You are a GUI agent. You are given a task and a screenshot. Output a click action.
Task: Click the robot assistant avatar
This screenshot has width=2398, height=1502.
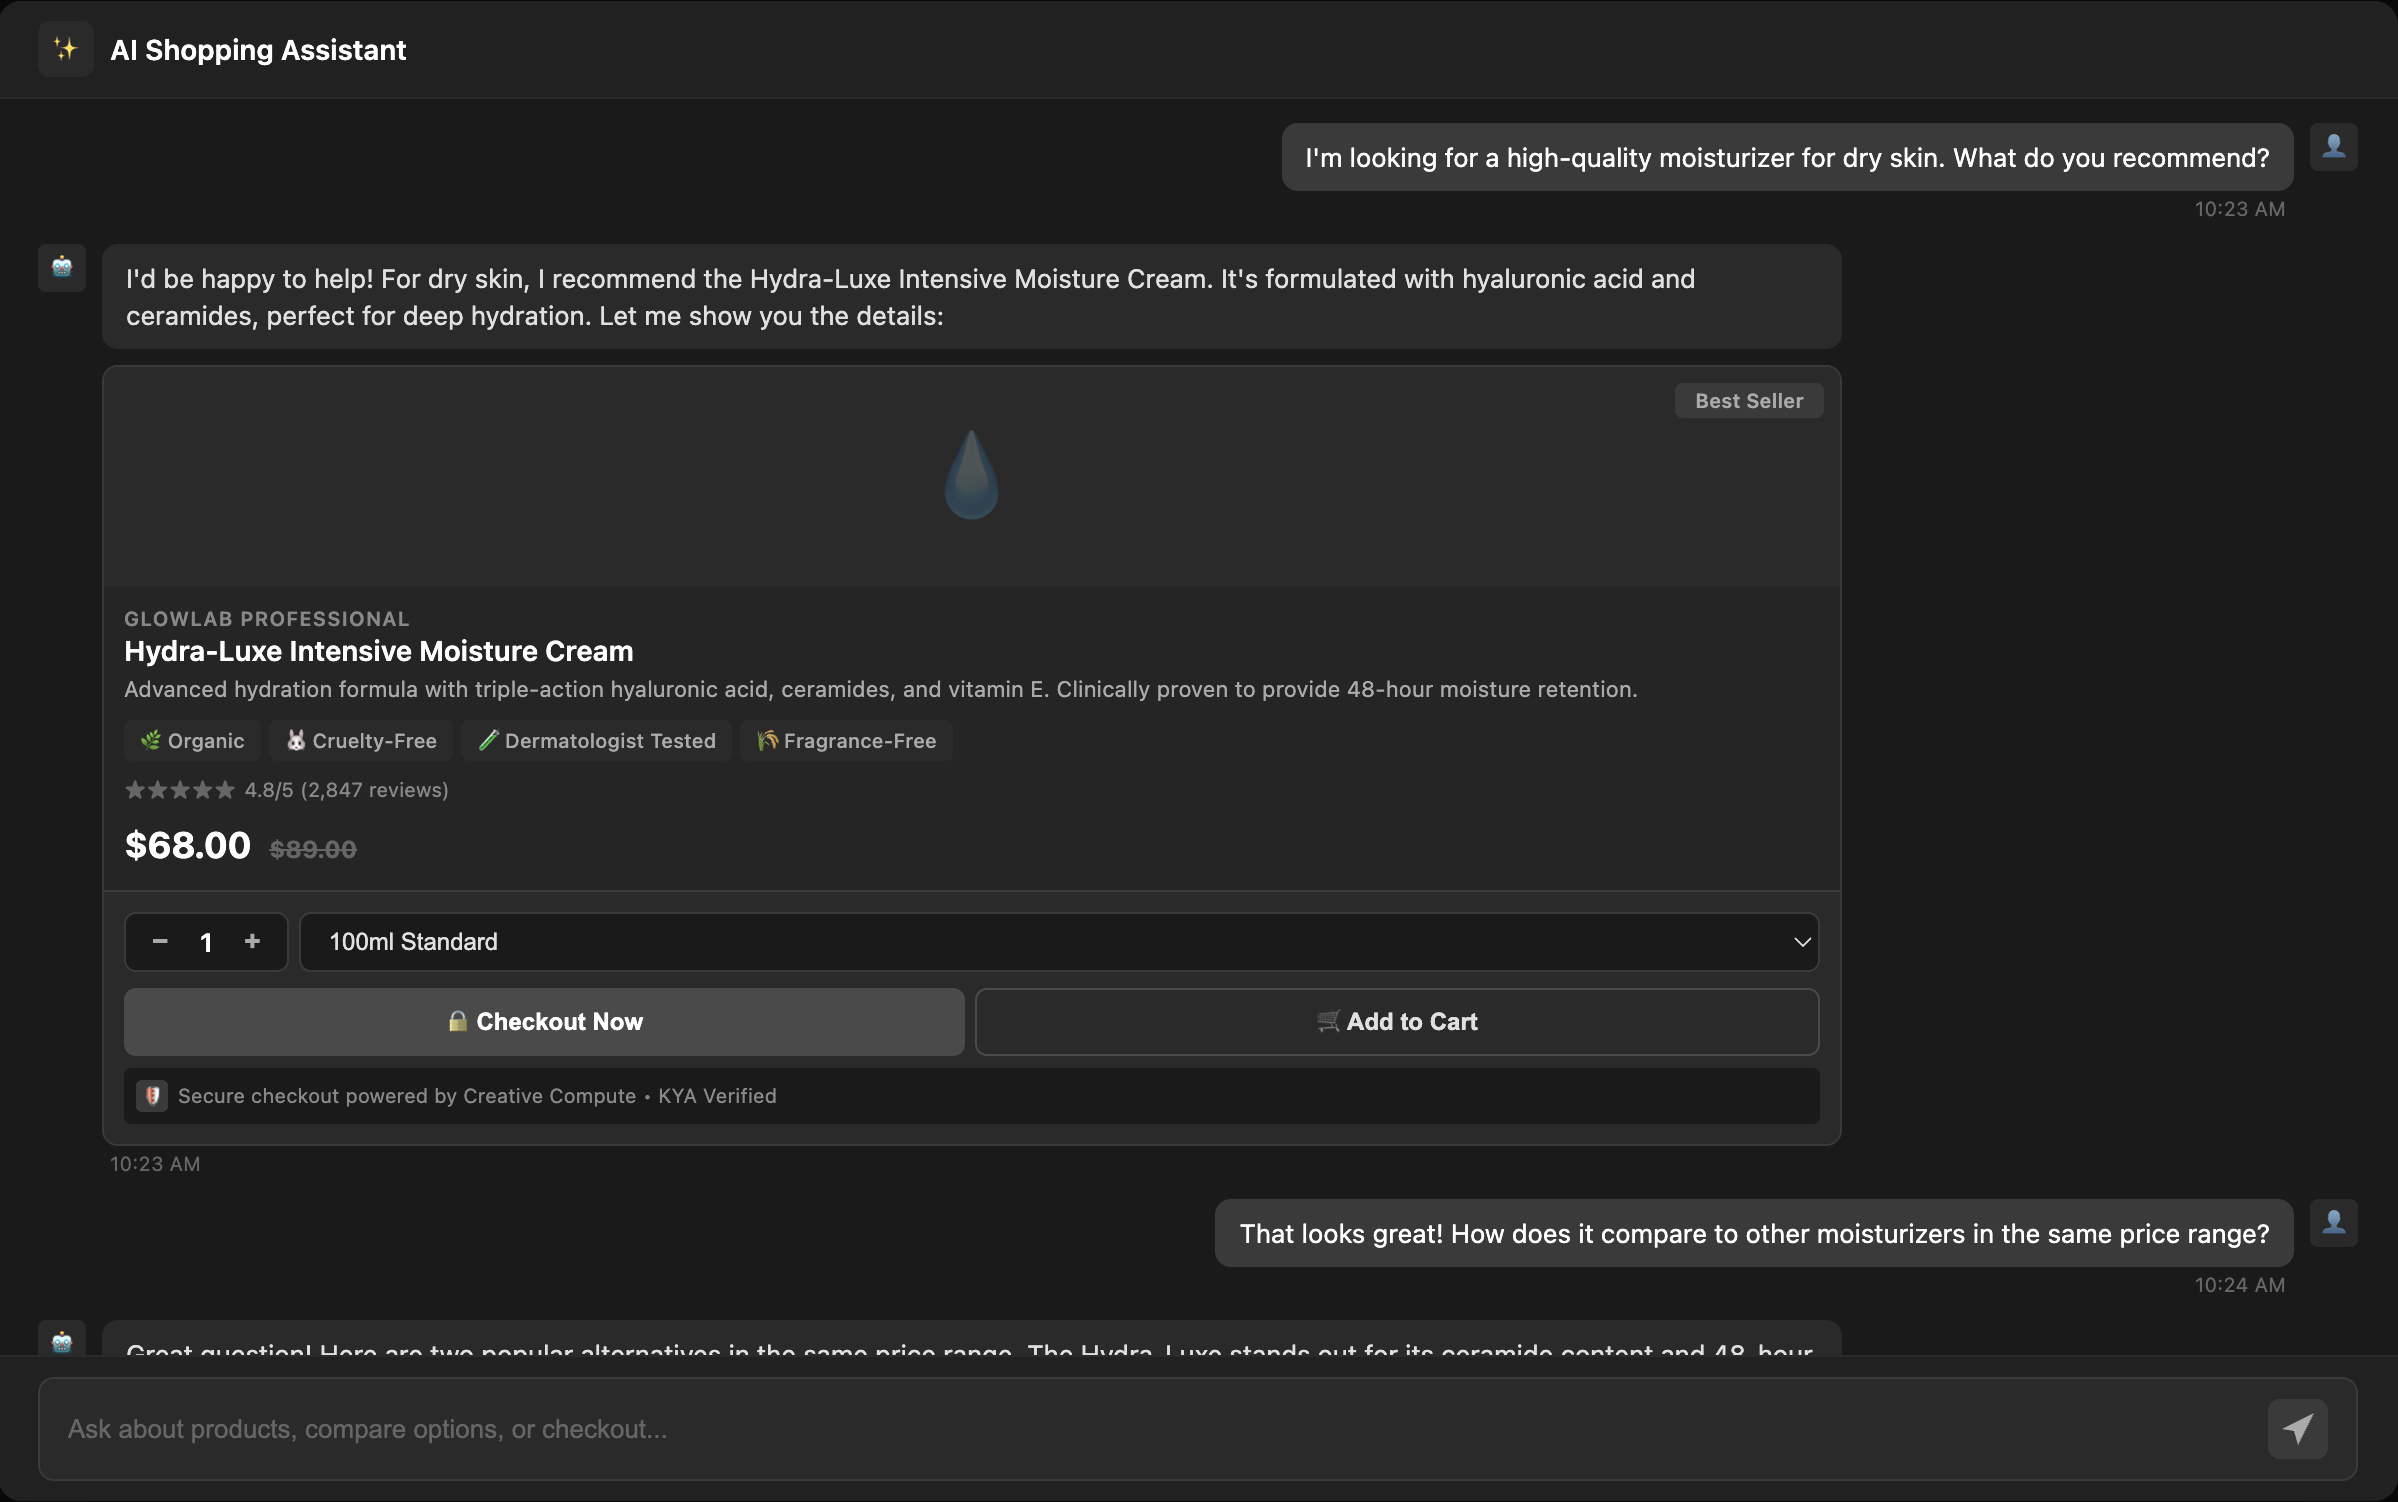tap(61, 268)
